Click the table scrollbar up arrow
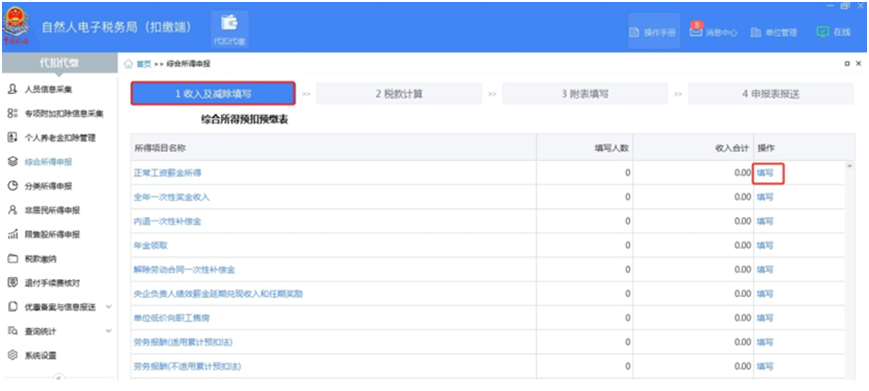The image size is (869, 391). click(x=850, y=166)
